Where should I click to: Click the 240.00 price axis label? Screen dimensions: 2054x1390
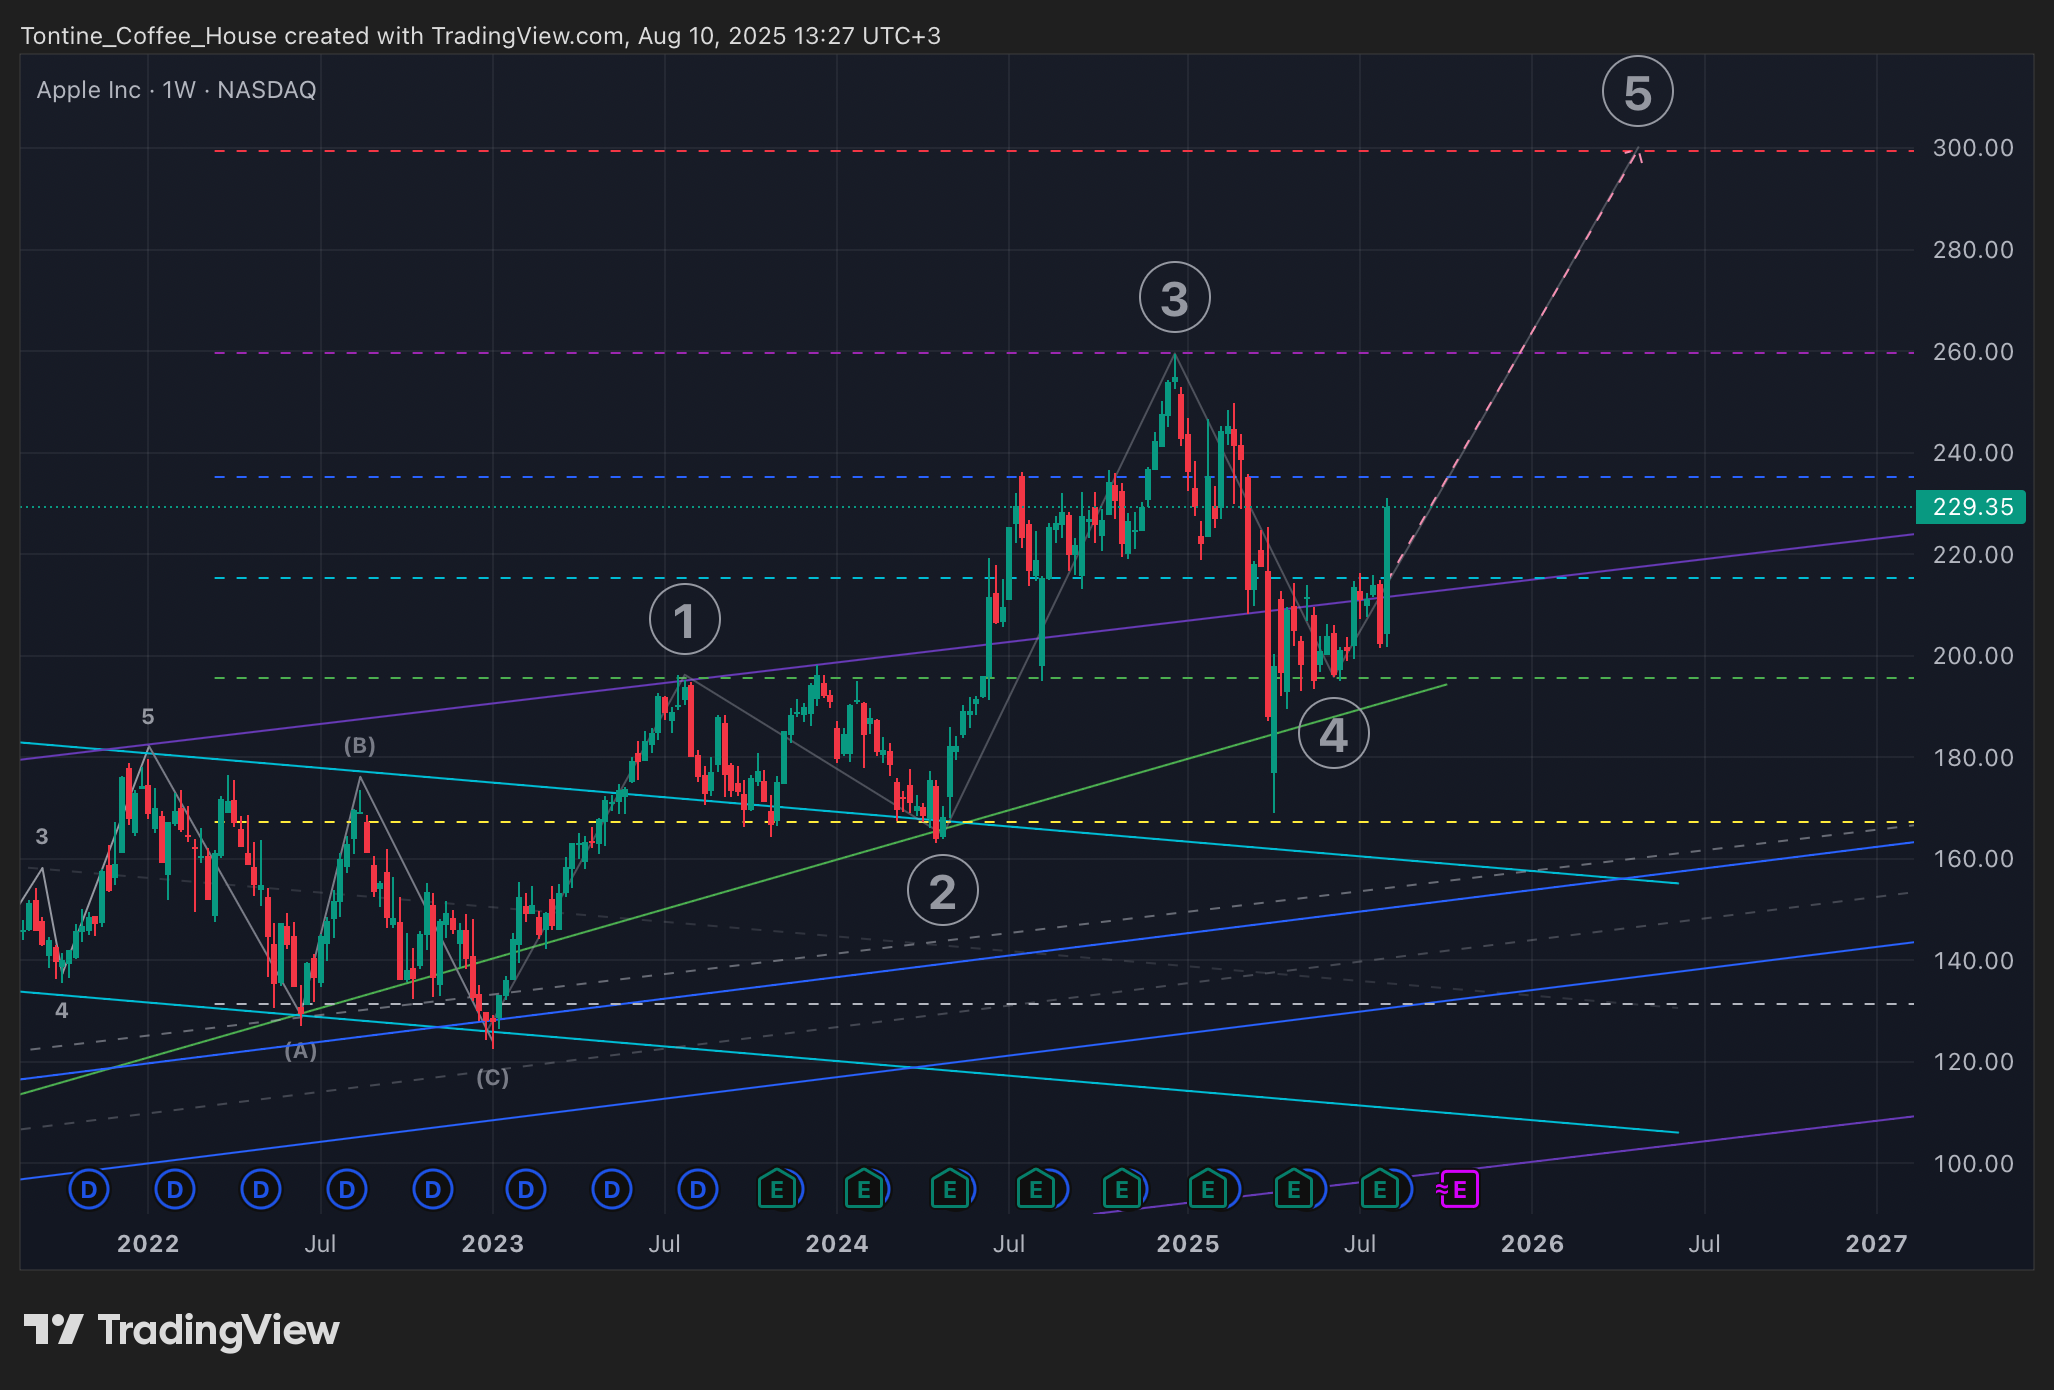tap(1973, 453)
